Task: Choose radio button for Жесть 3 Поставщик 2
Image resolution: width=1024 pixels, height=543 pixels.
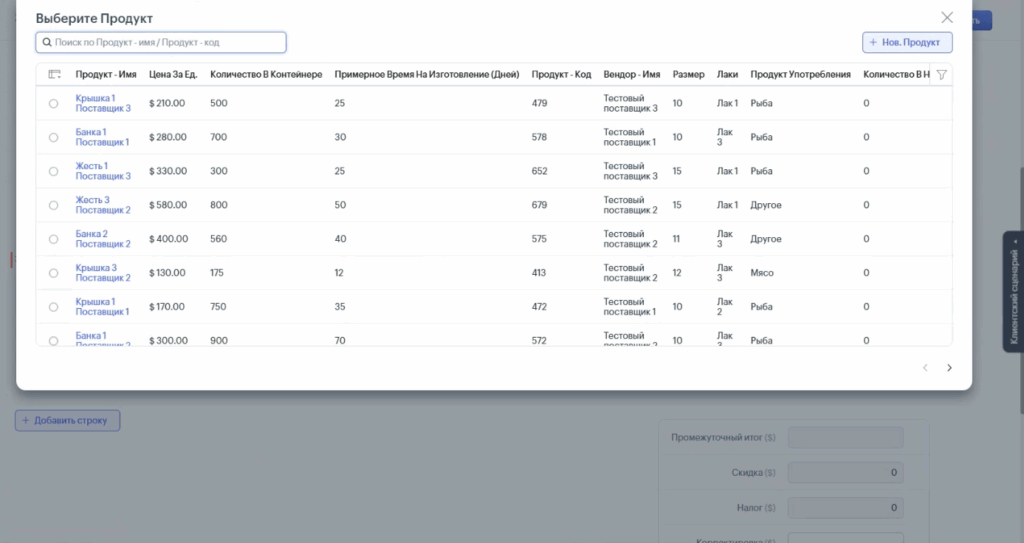Action: pyautogui.click(x=53, y=205)
